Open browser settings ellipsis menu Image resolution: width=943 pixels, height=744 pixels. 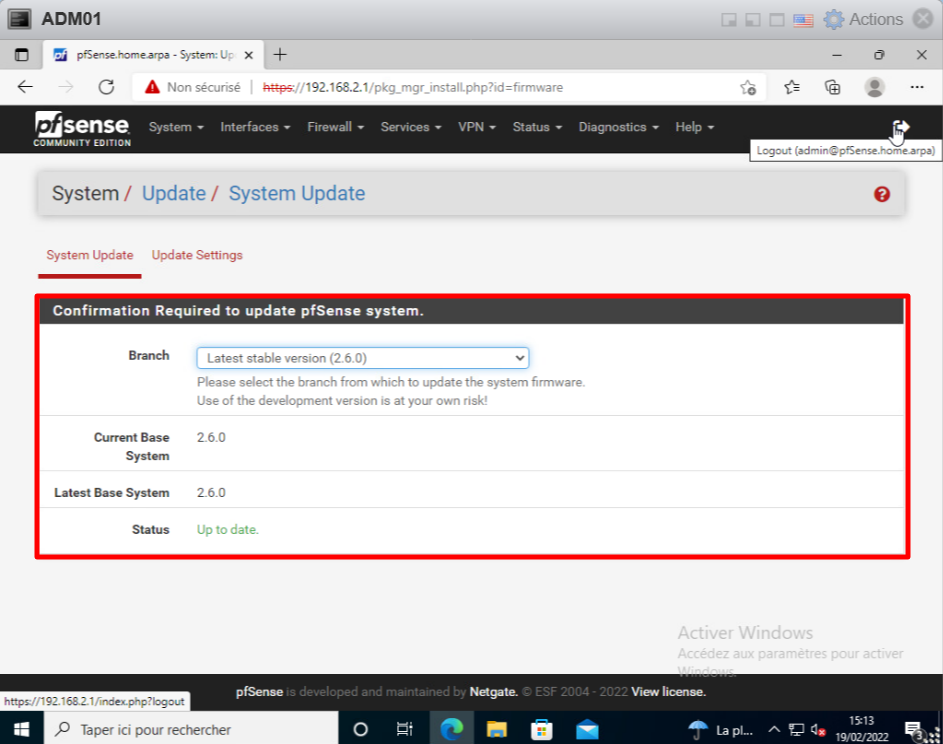point(916,87)
